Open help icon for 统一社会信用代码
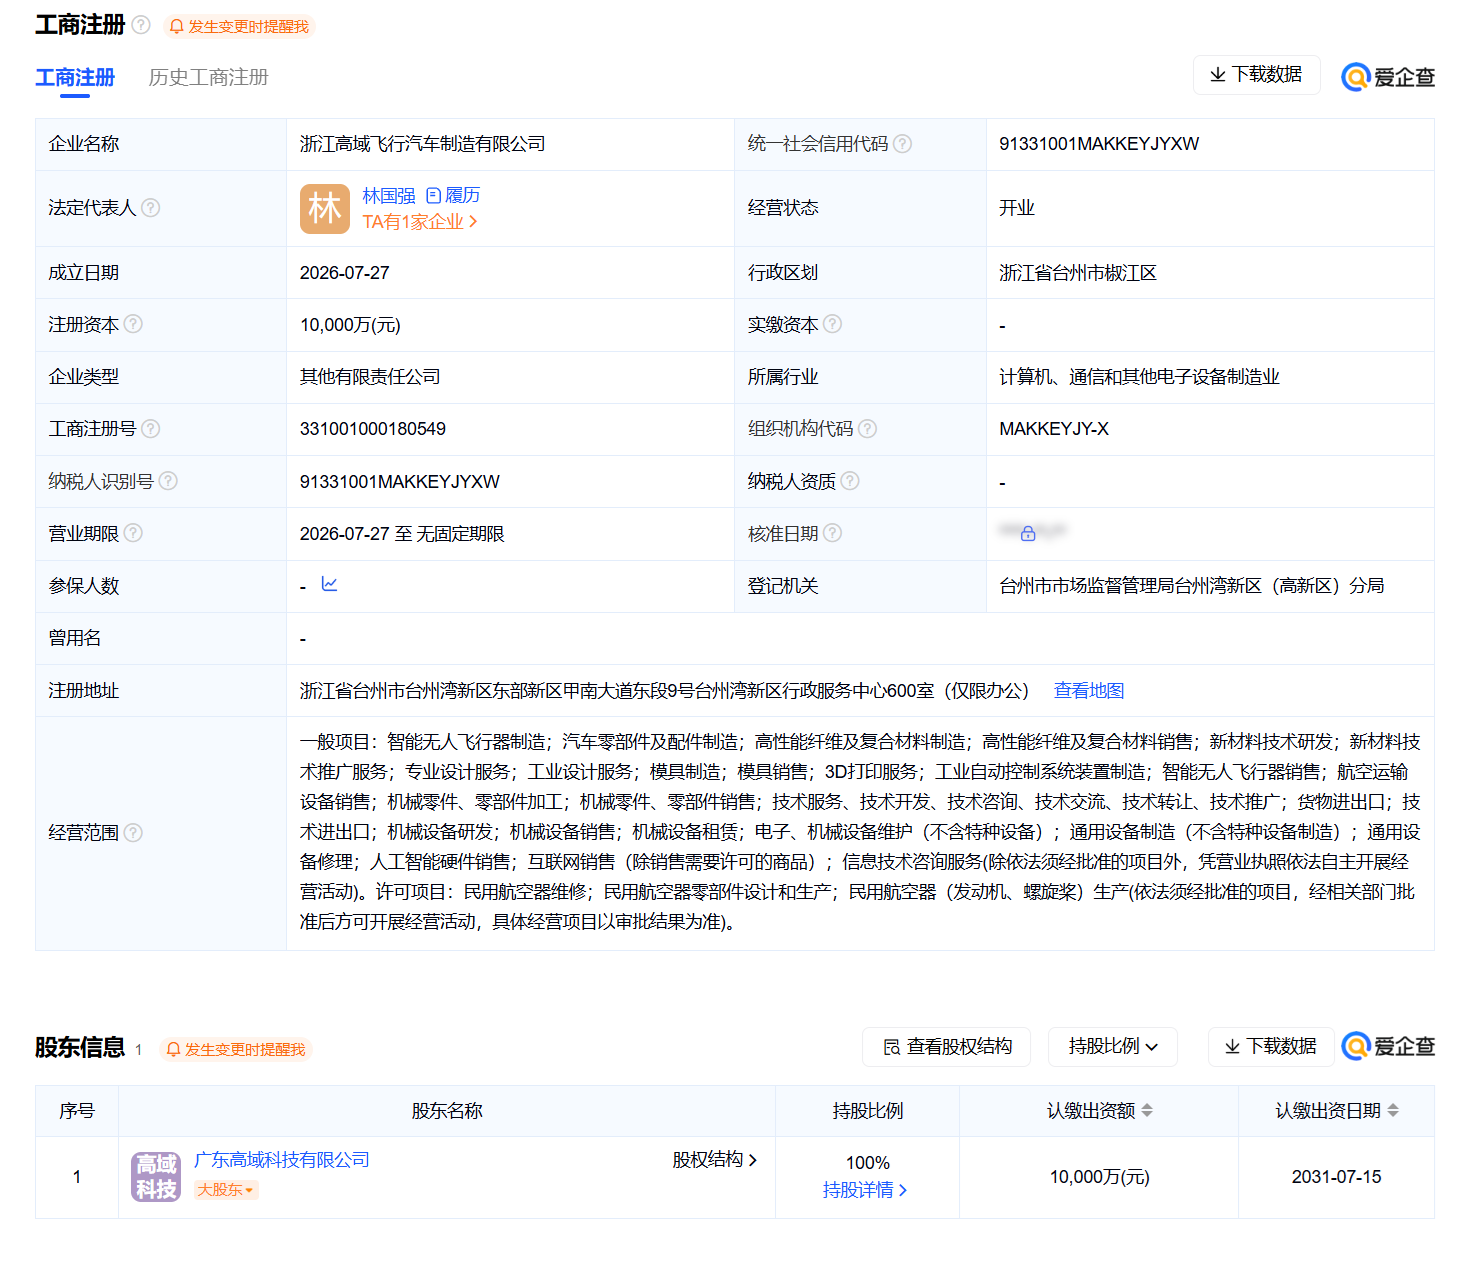 click(x=902, y=144)
